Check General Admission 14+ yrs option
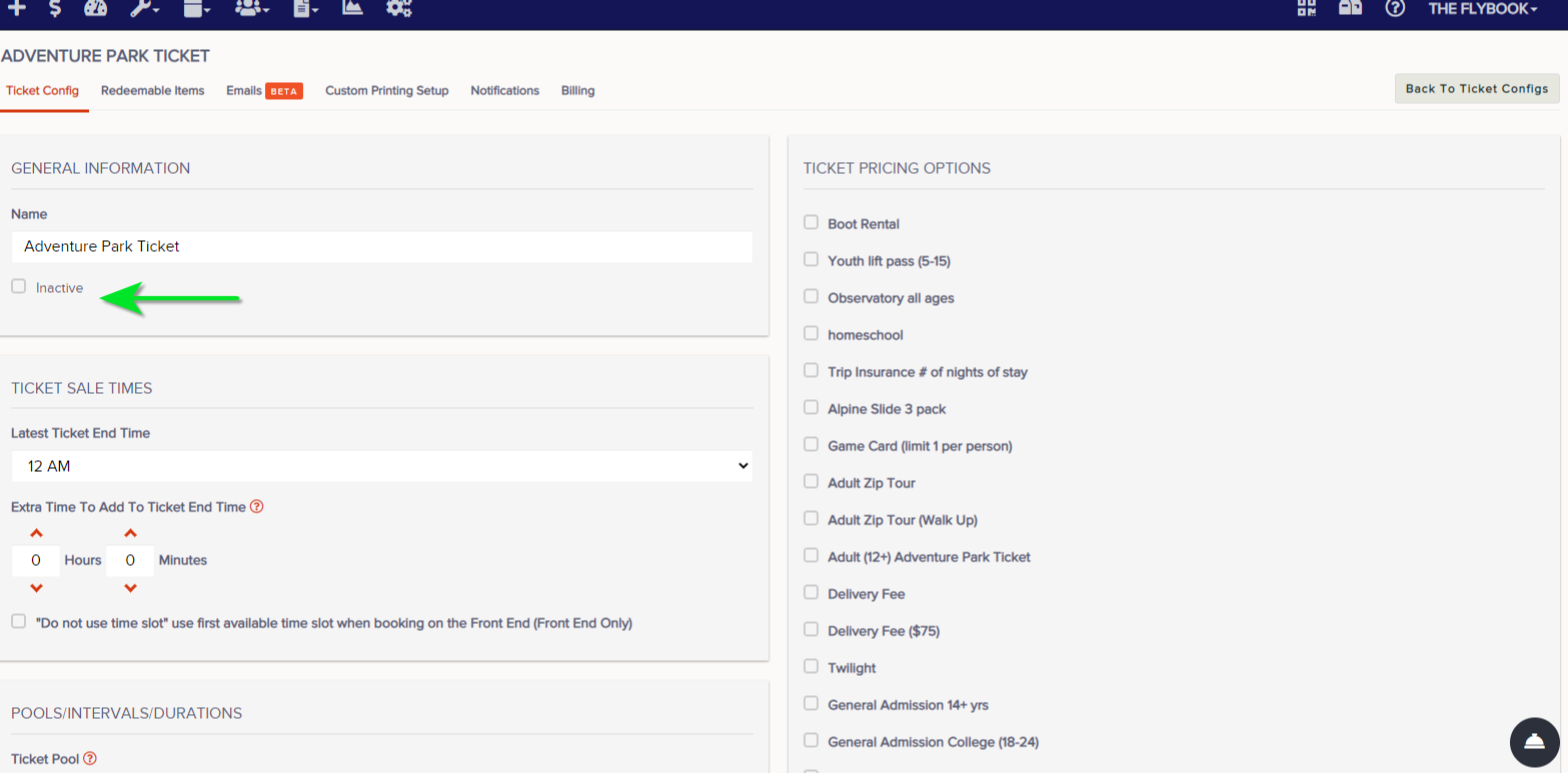This screenshot has width=1568, height=774. pos(811,703)
